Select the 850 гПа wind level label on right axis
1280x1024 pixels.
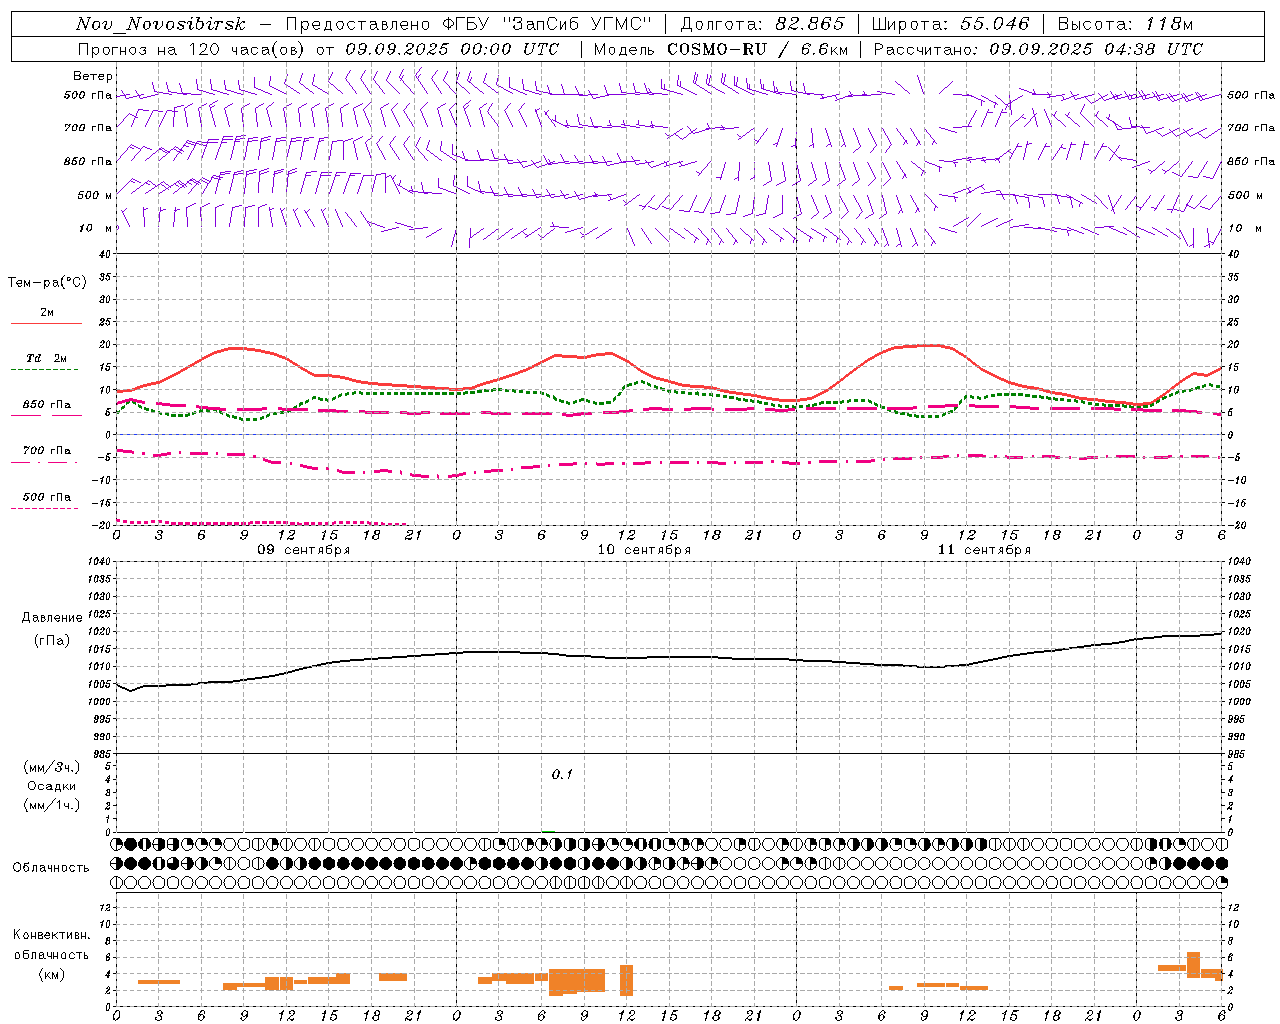coord(1251,161)
